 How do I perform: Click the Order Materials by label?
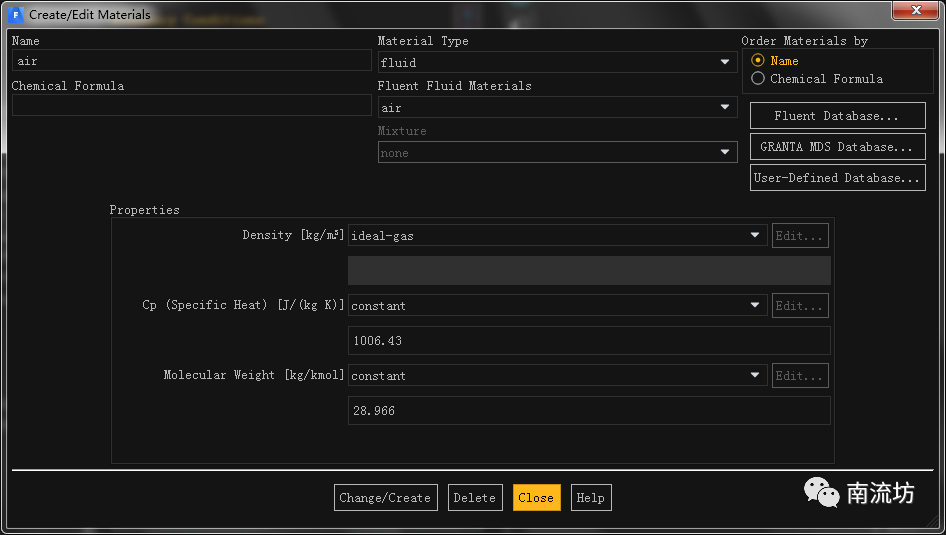click(x=804, y=41)
